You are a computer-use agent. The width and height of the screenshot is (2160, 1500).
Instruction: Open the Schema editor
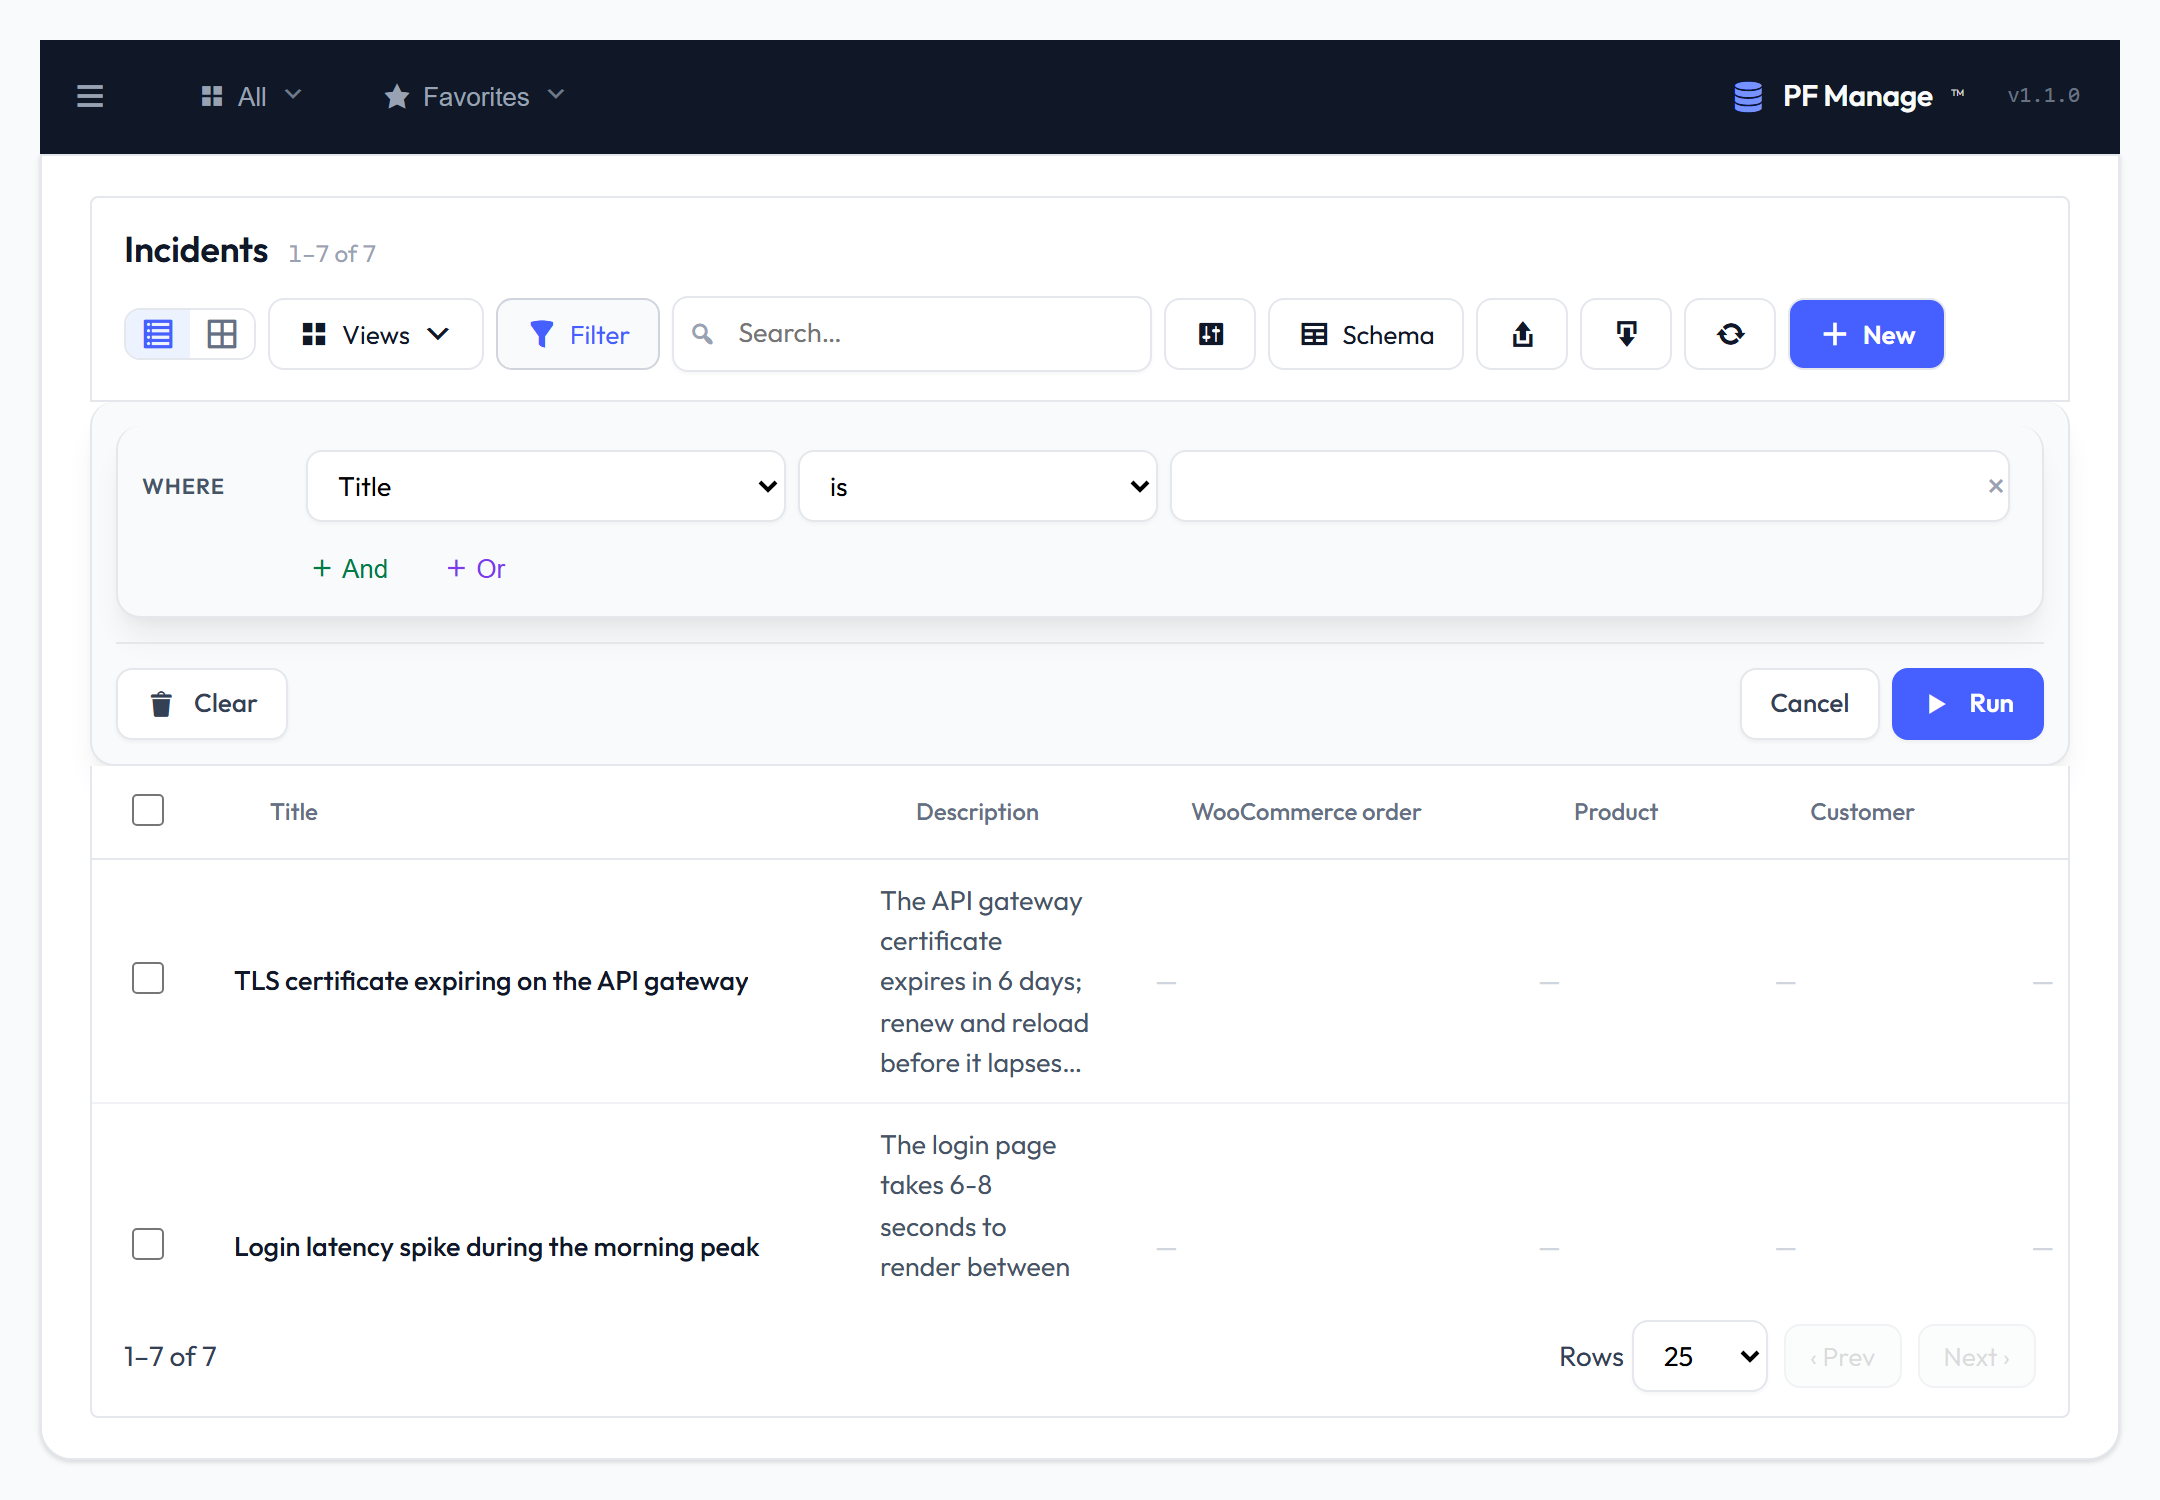point(1366,334)
